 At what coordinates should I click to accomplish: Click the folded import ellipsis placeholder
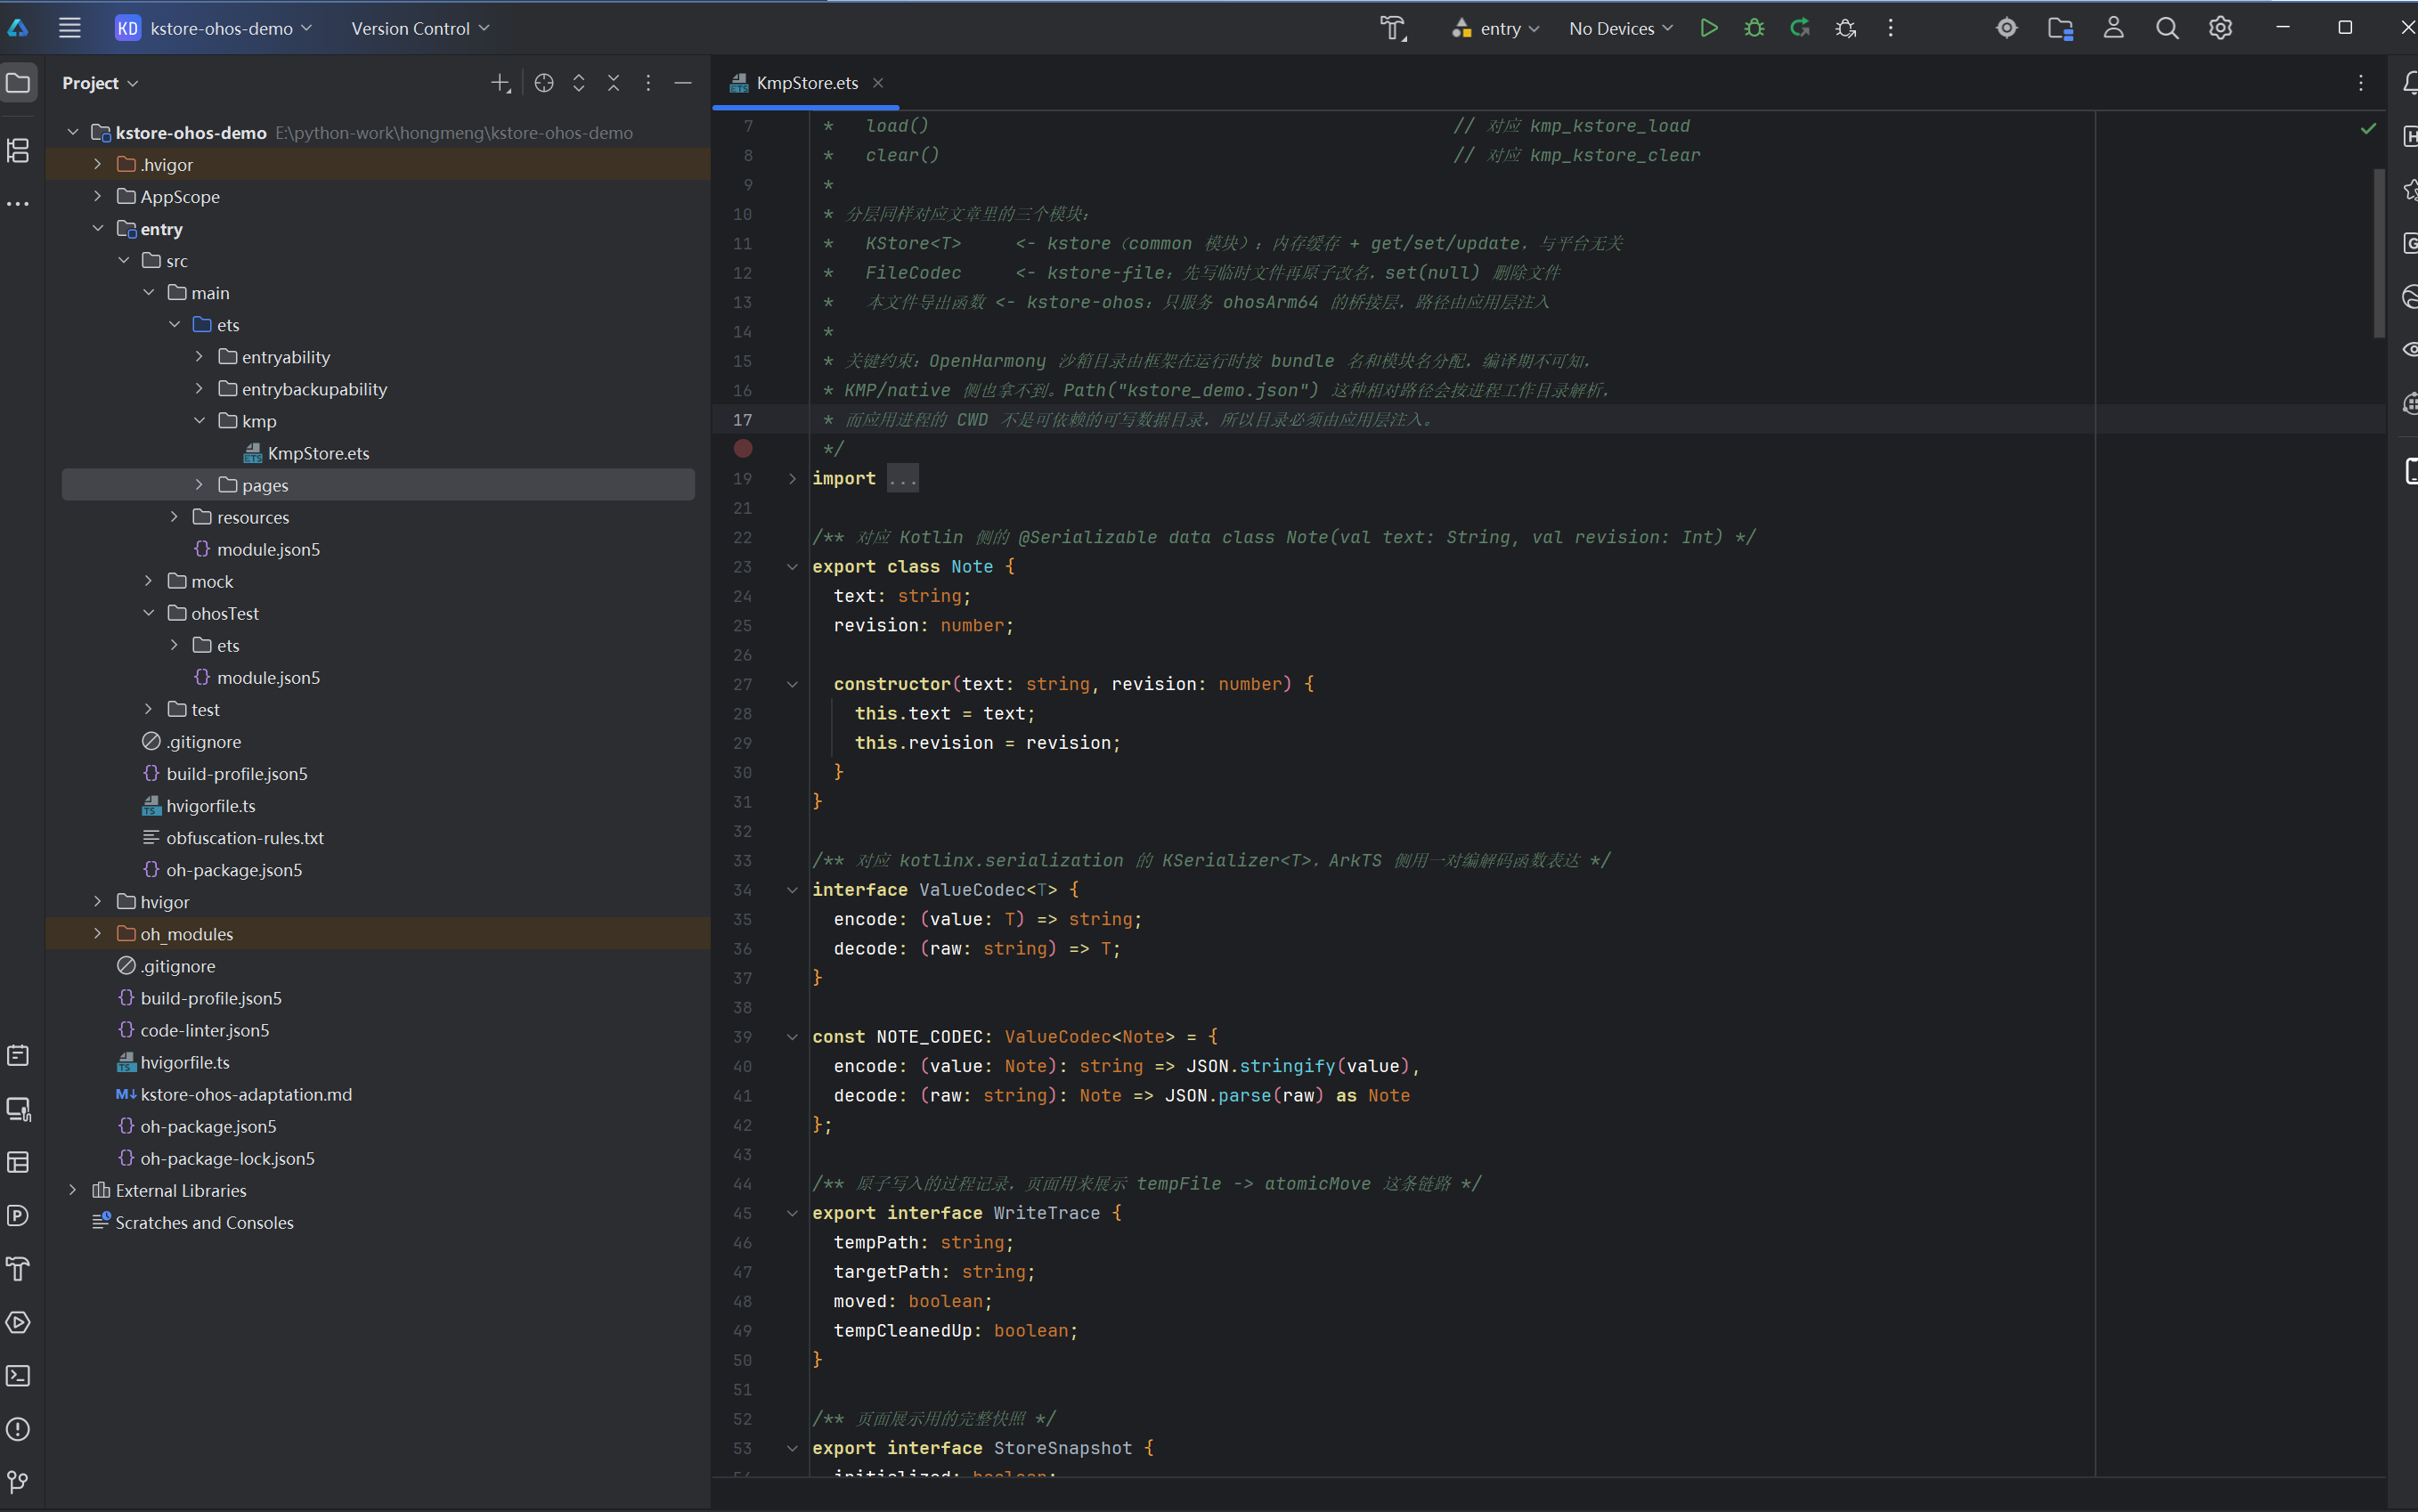pyautogui.click(x=902, y=479)
